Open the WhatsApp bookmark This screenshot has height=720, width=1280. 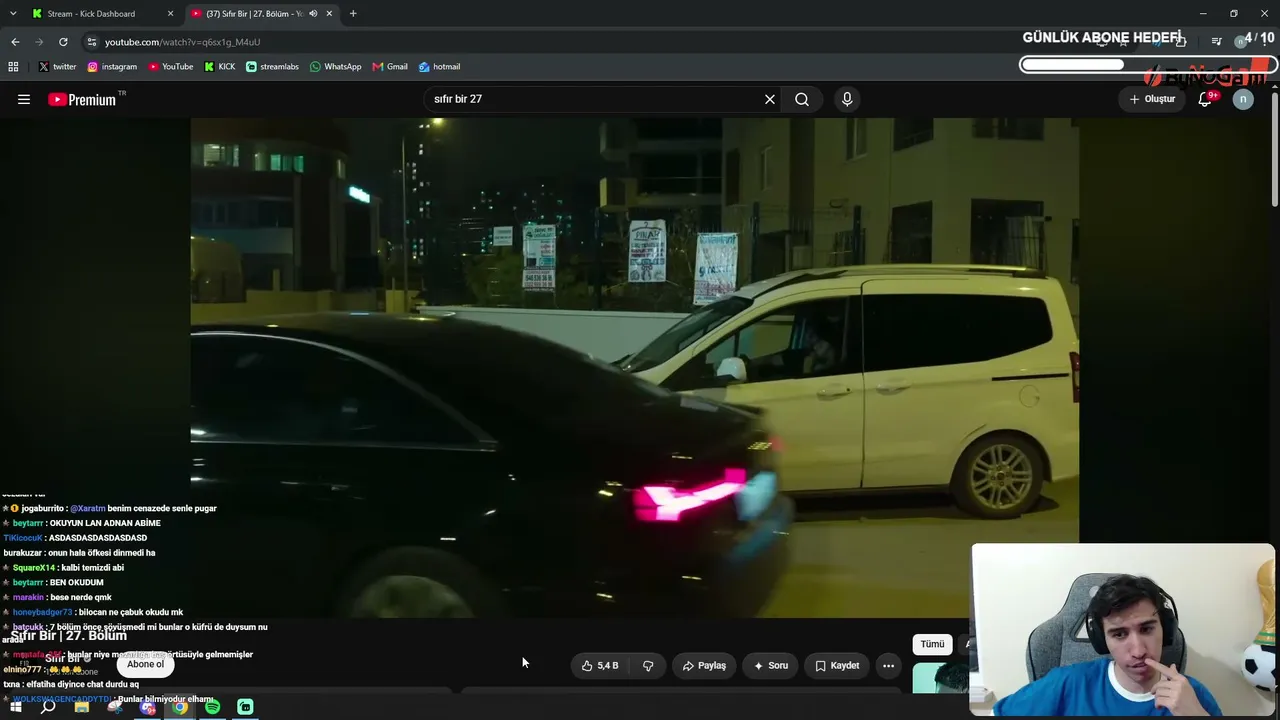coord(336,67)
